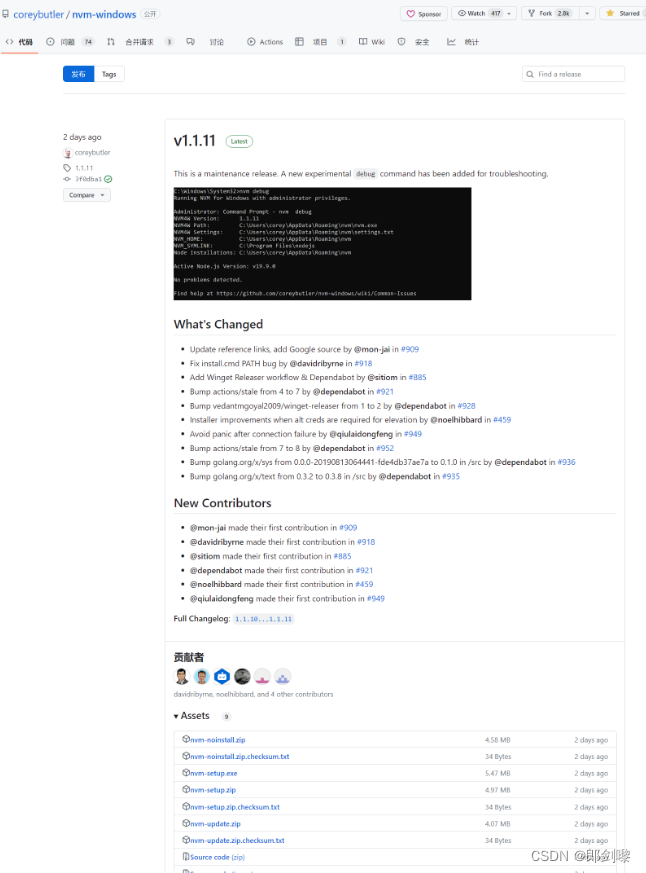Image resolution: width=646 pixels, height=873 pixels.
Task: Open the Wiki tab
Action: coord(372,42)
